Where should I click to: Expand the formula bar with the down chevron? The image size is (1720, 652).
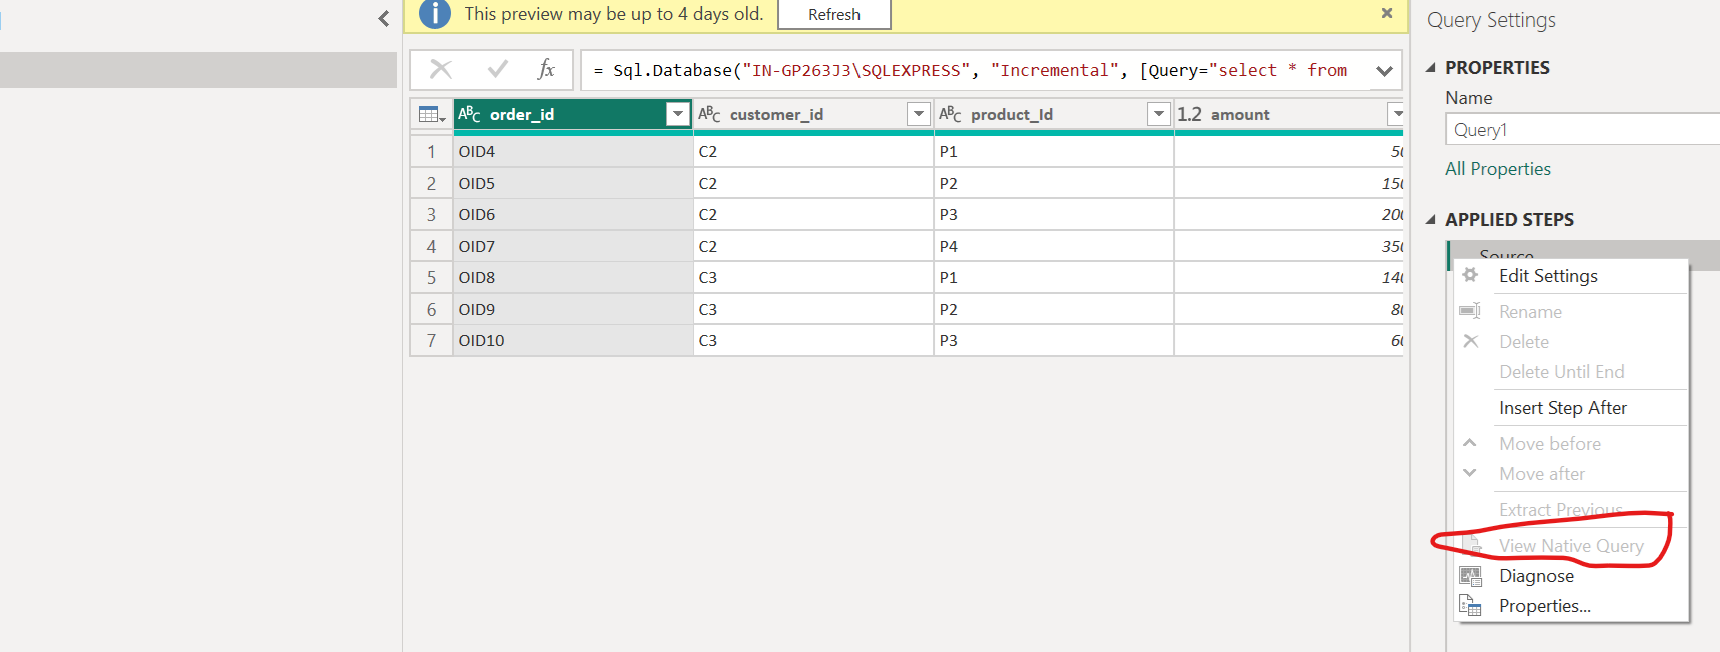click(x=1384, y=71)
